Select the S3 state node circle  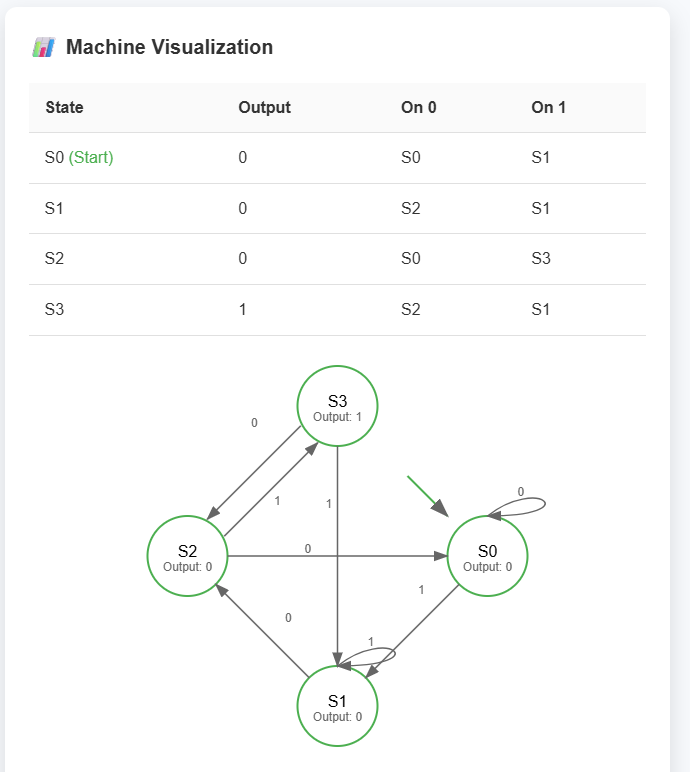tap(337, 406)
